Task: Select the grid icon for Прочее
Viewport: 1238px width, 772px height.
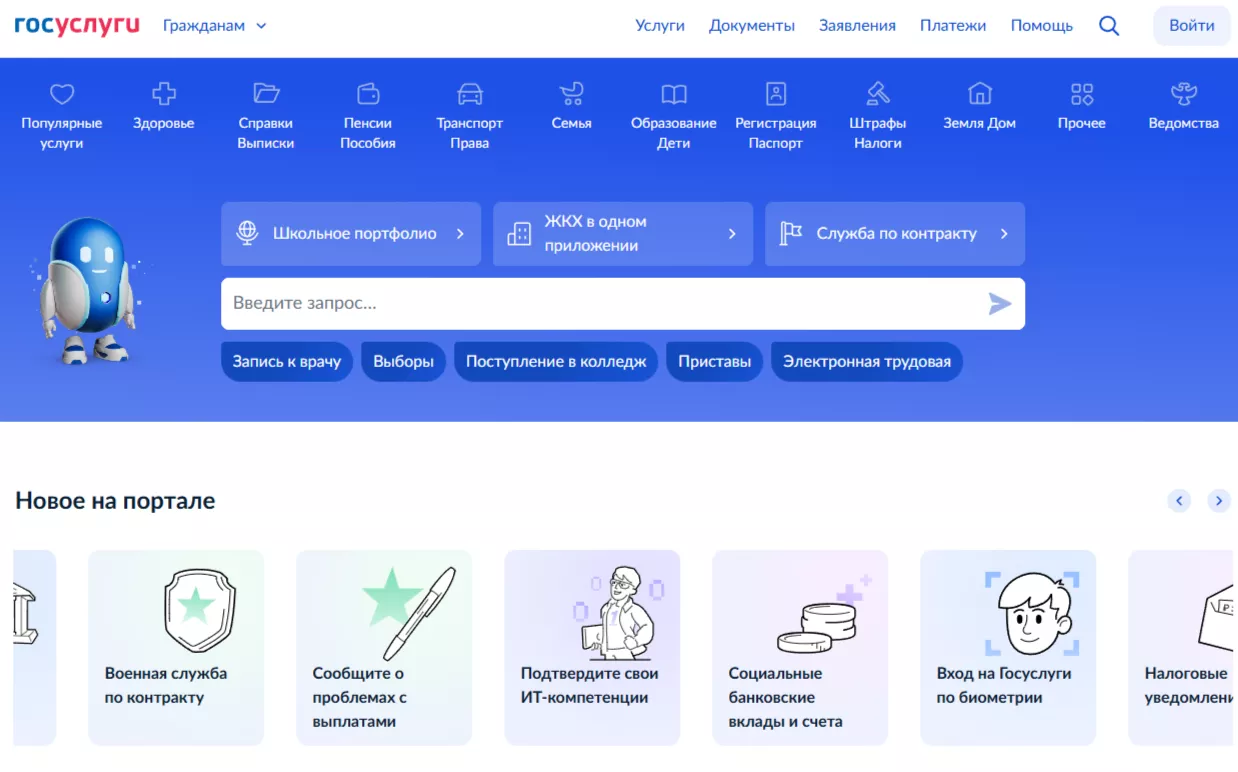Action: pyautogui.click(x=1081, y=93)
